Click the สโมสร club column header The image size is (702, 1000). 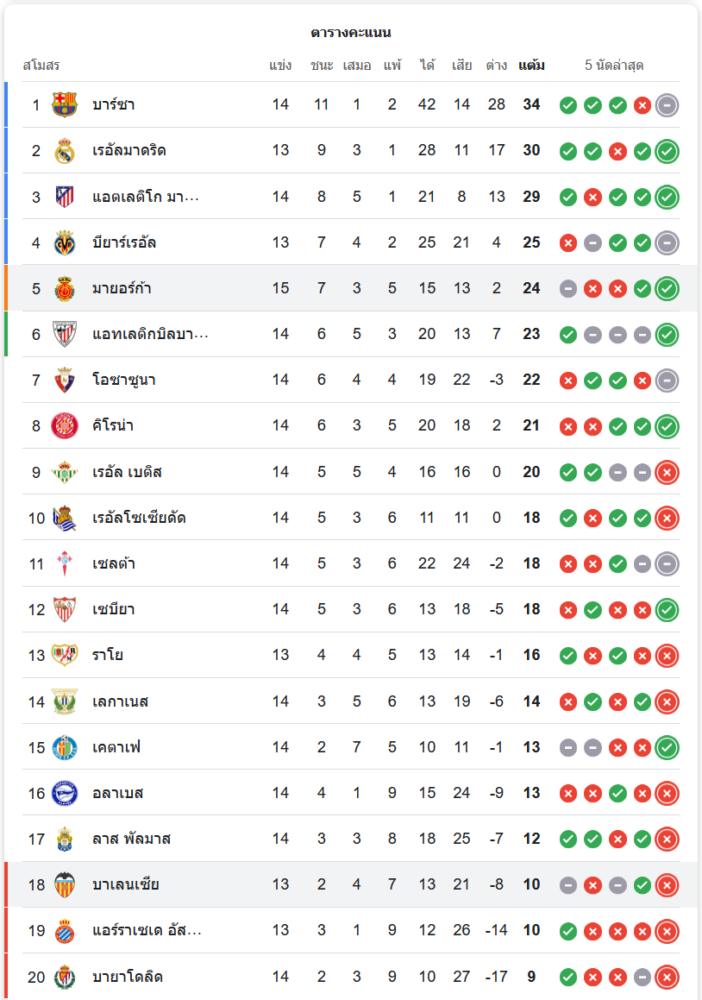[42, 66]
